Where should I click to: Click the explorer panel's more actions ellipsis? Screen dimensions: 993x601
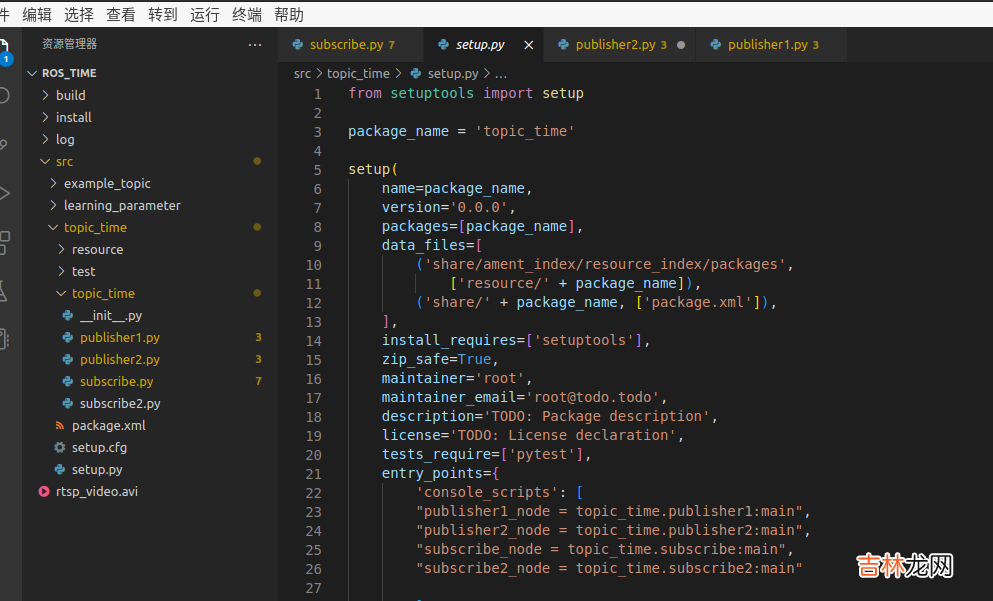pyautogui.click(x=255, y=45)
